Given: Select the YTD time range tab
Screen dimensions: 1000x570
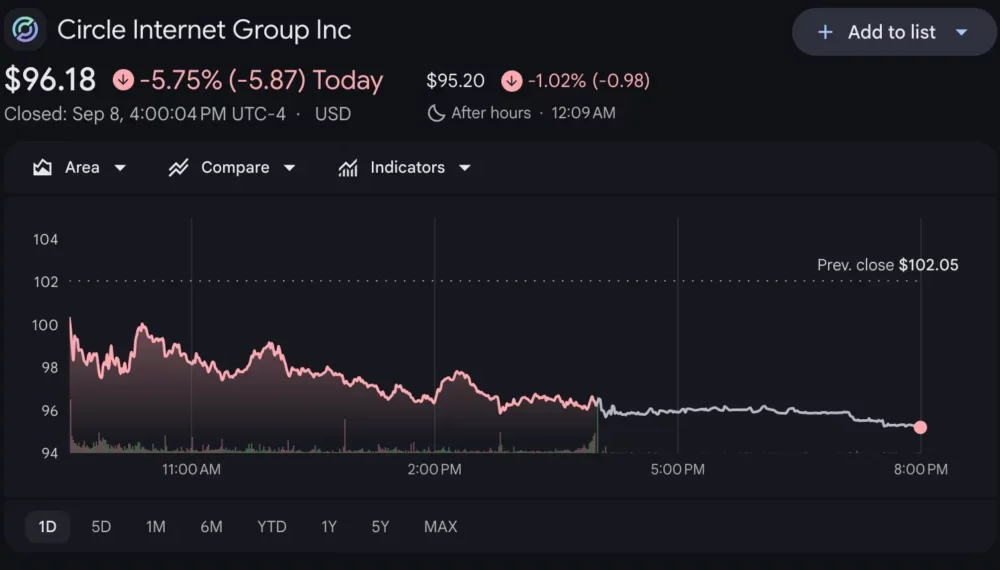Looking at the screenshot, I should click(x=272, y=527).
